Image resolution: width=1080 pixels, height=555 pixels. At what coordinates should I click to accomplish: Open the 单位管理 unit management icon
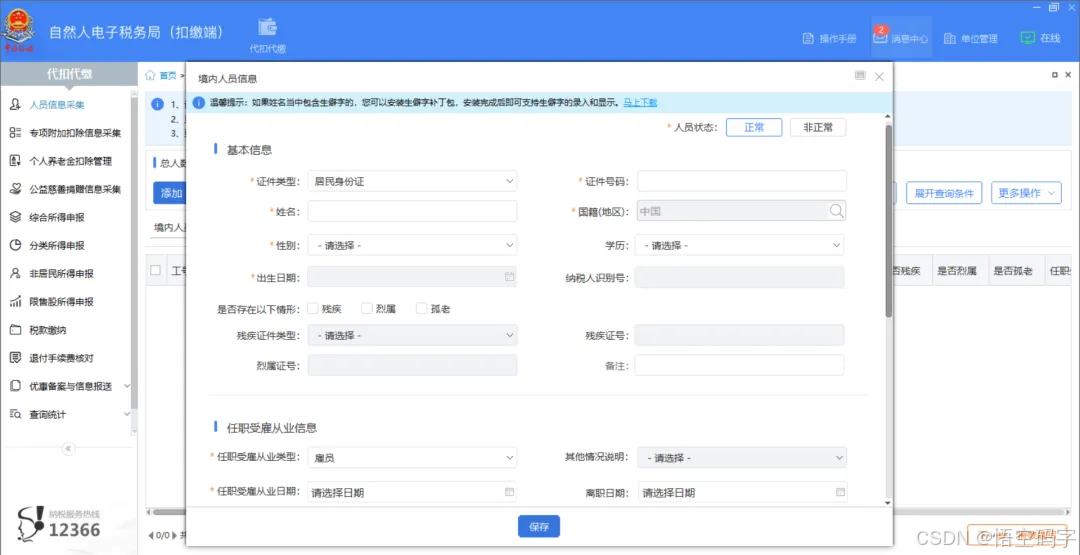[x=950, y=39]
